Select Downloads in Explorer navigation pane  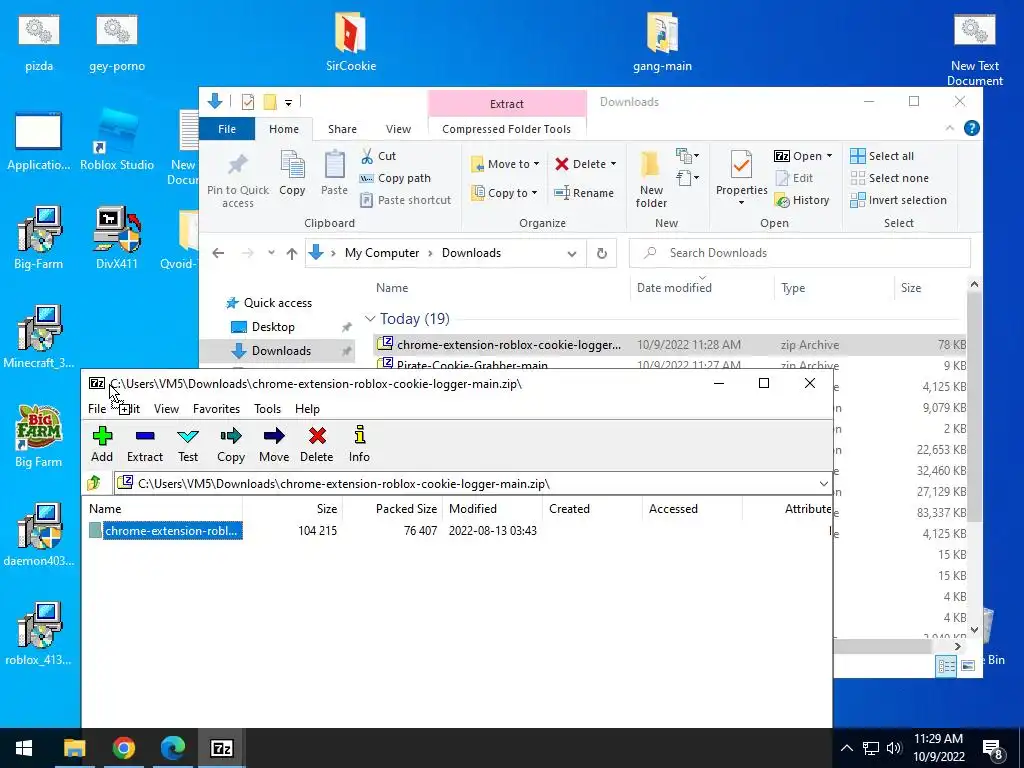(281, 351)
